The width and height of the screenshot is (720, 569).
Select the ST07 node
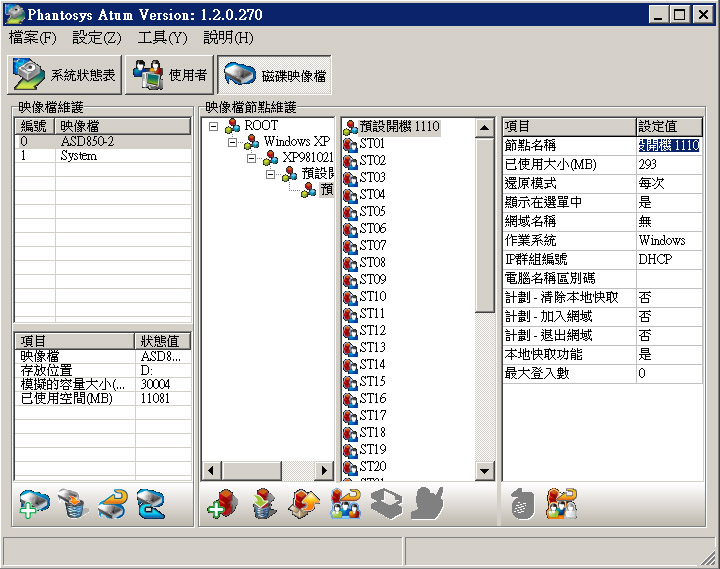tap(372, 245)
